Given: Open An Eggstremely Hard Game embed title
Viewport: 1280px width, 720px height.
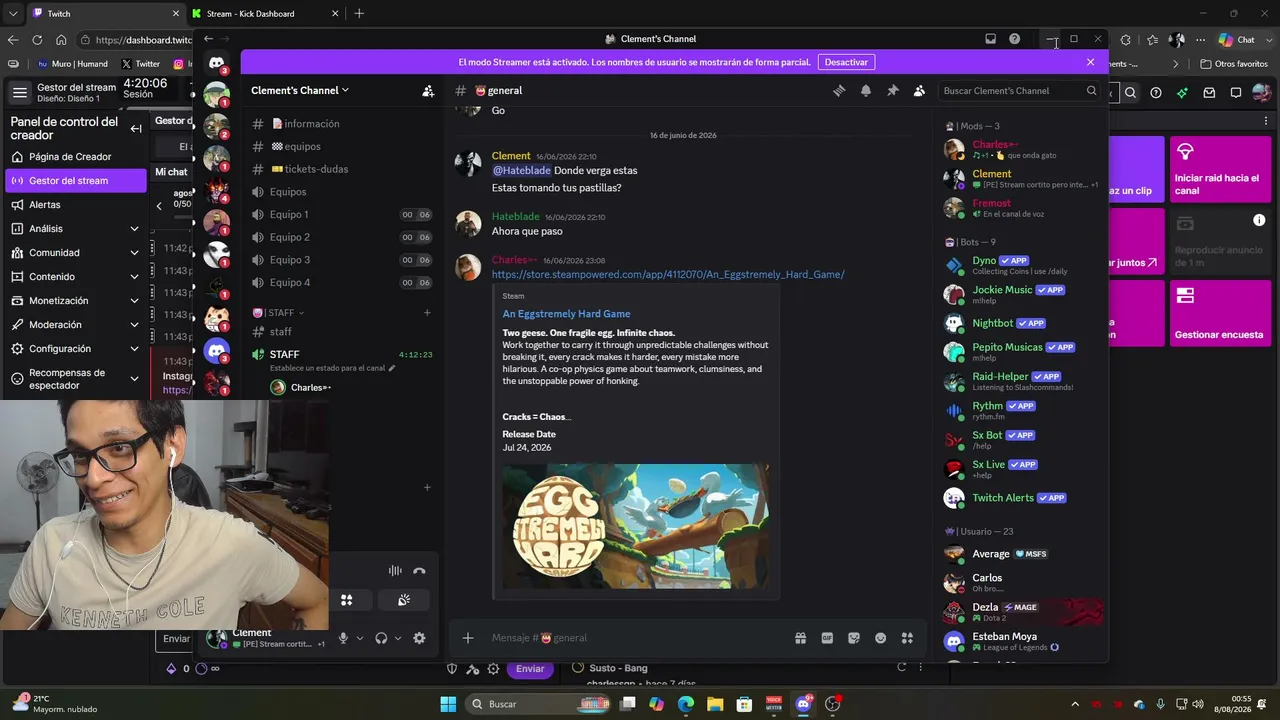Looking at the screenshot, I should [x=566, y=314].
